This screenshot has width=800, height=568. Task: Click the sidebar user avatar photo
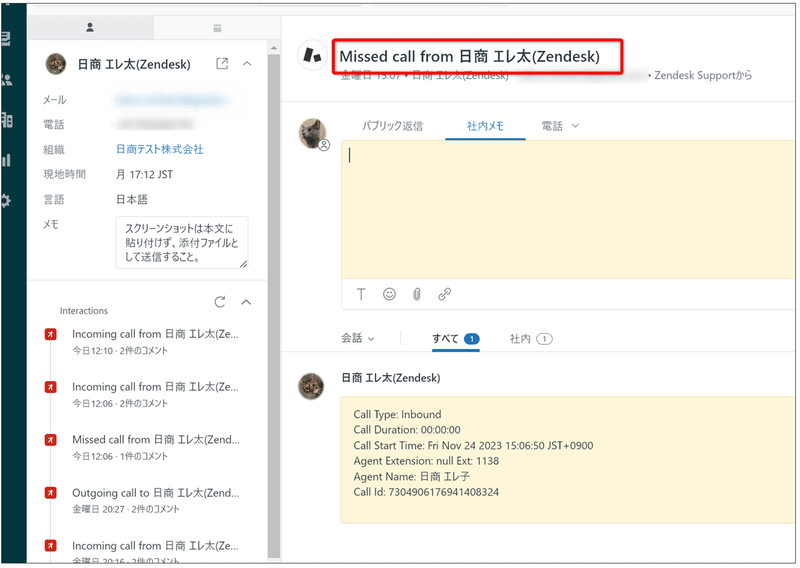56,64
